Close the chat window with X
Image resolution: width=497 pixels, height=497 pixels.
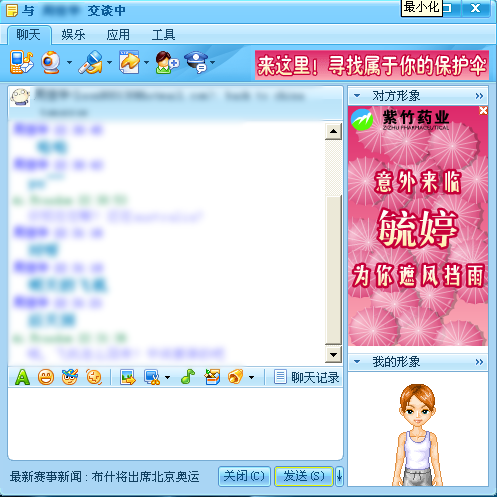475,8
